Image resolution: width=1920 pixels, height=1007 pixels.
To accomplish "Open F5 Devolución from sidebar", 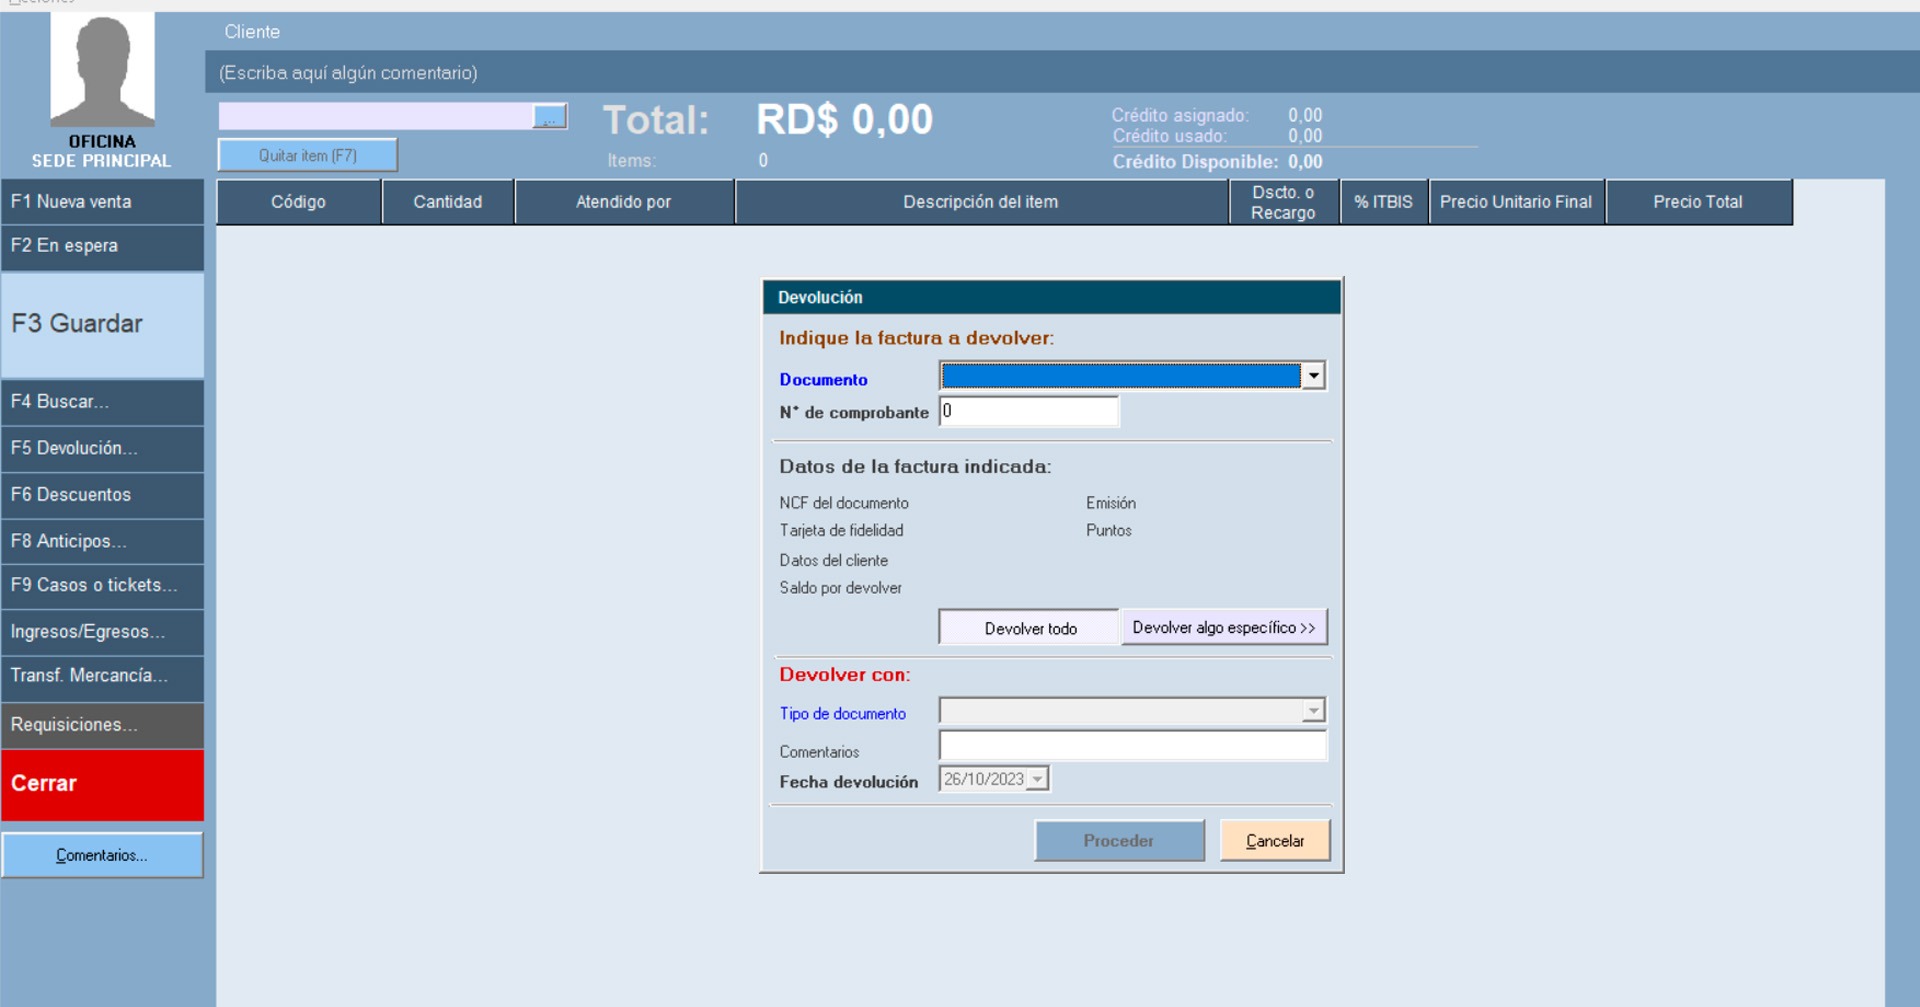I will click(102, 449).
